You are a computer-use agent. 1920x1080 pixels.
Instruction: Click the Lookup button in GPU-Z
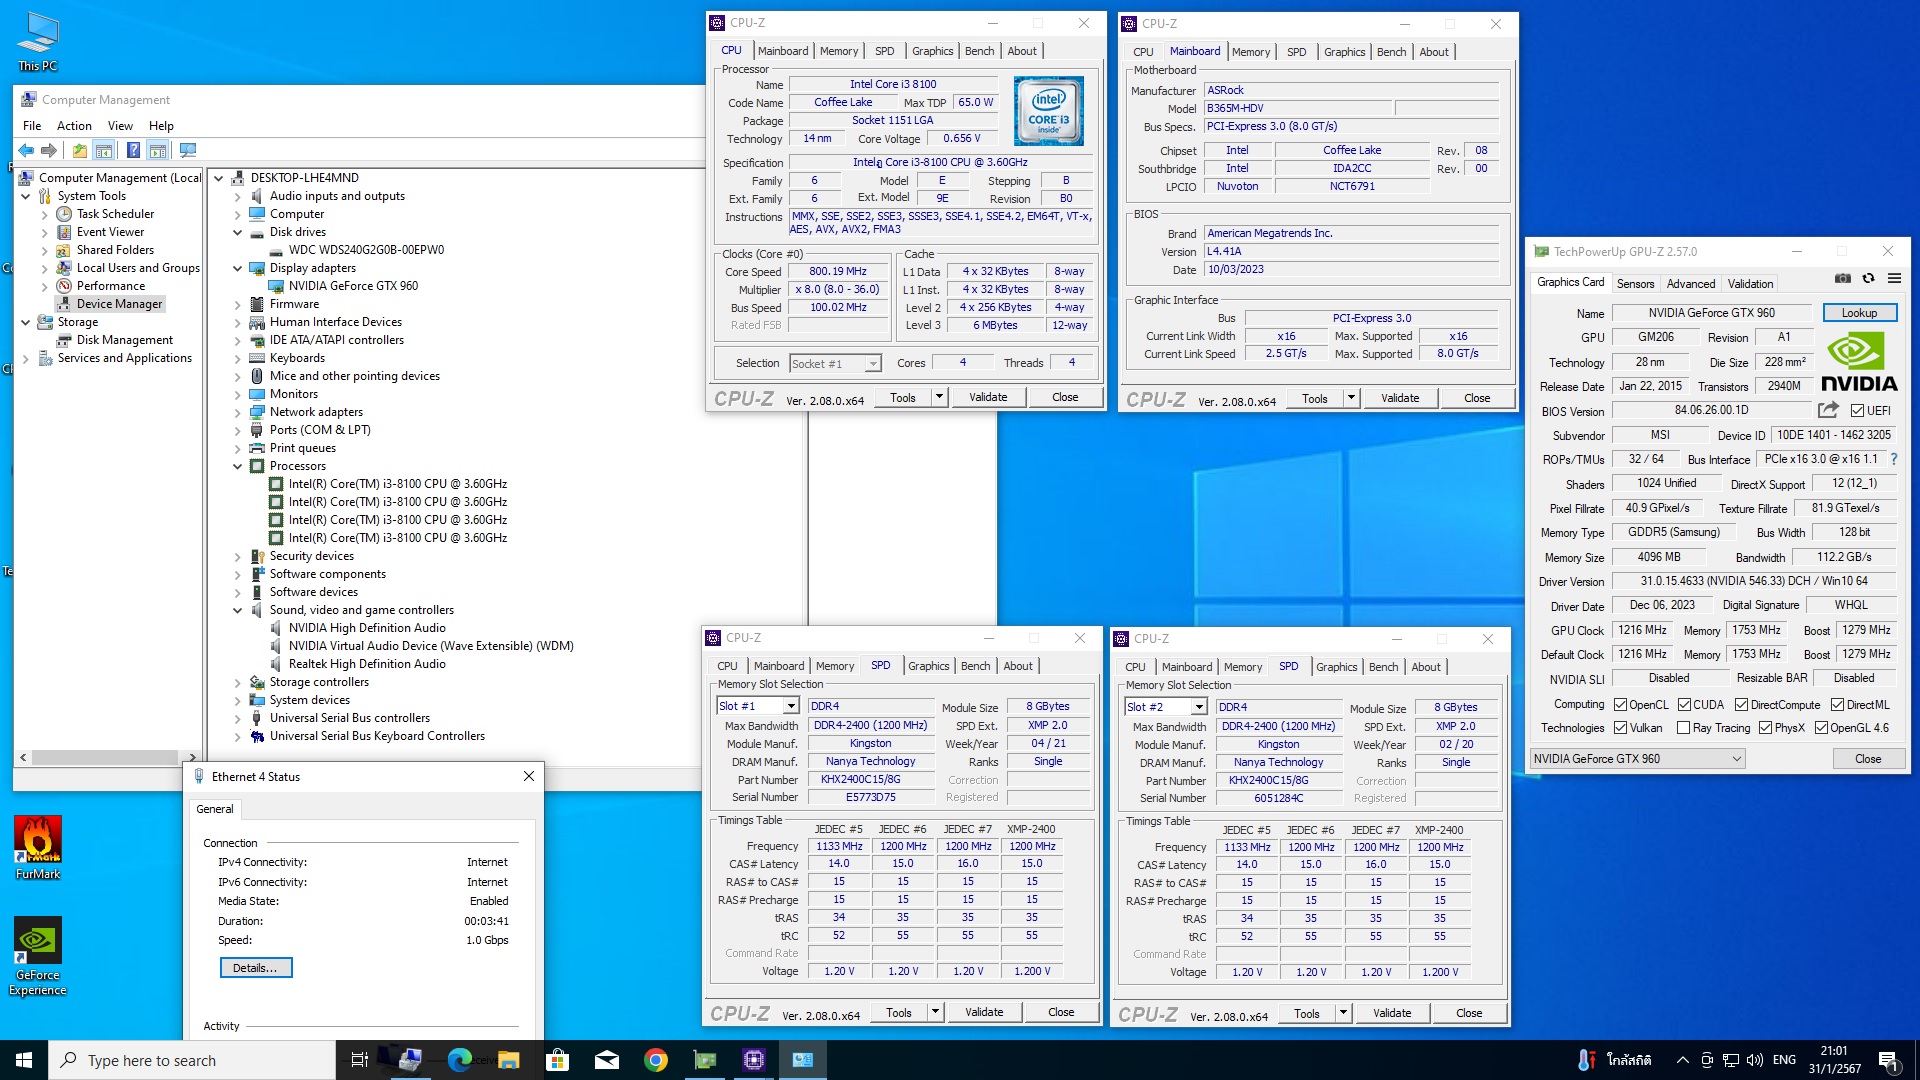pos(1859,313)
